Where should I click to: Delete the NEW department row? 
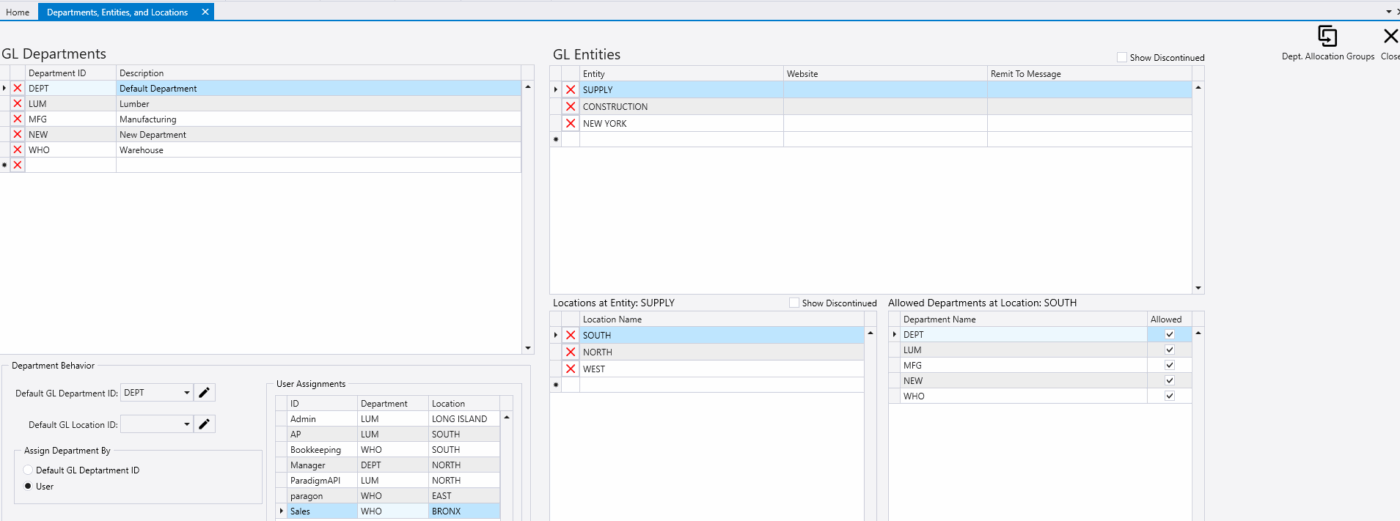coord(17,134)
